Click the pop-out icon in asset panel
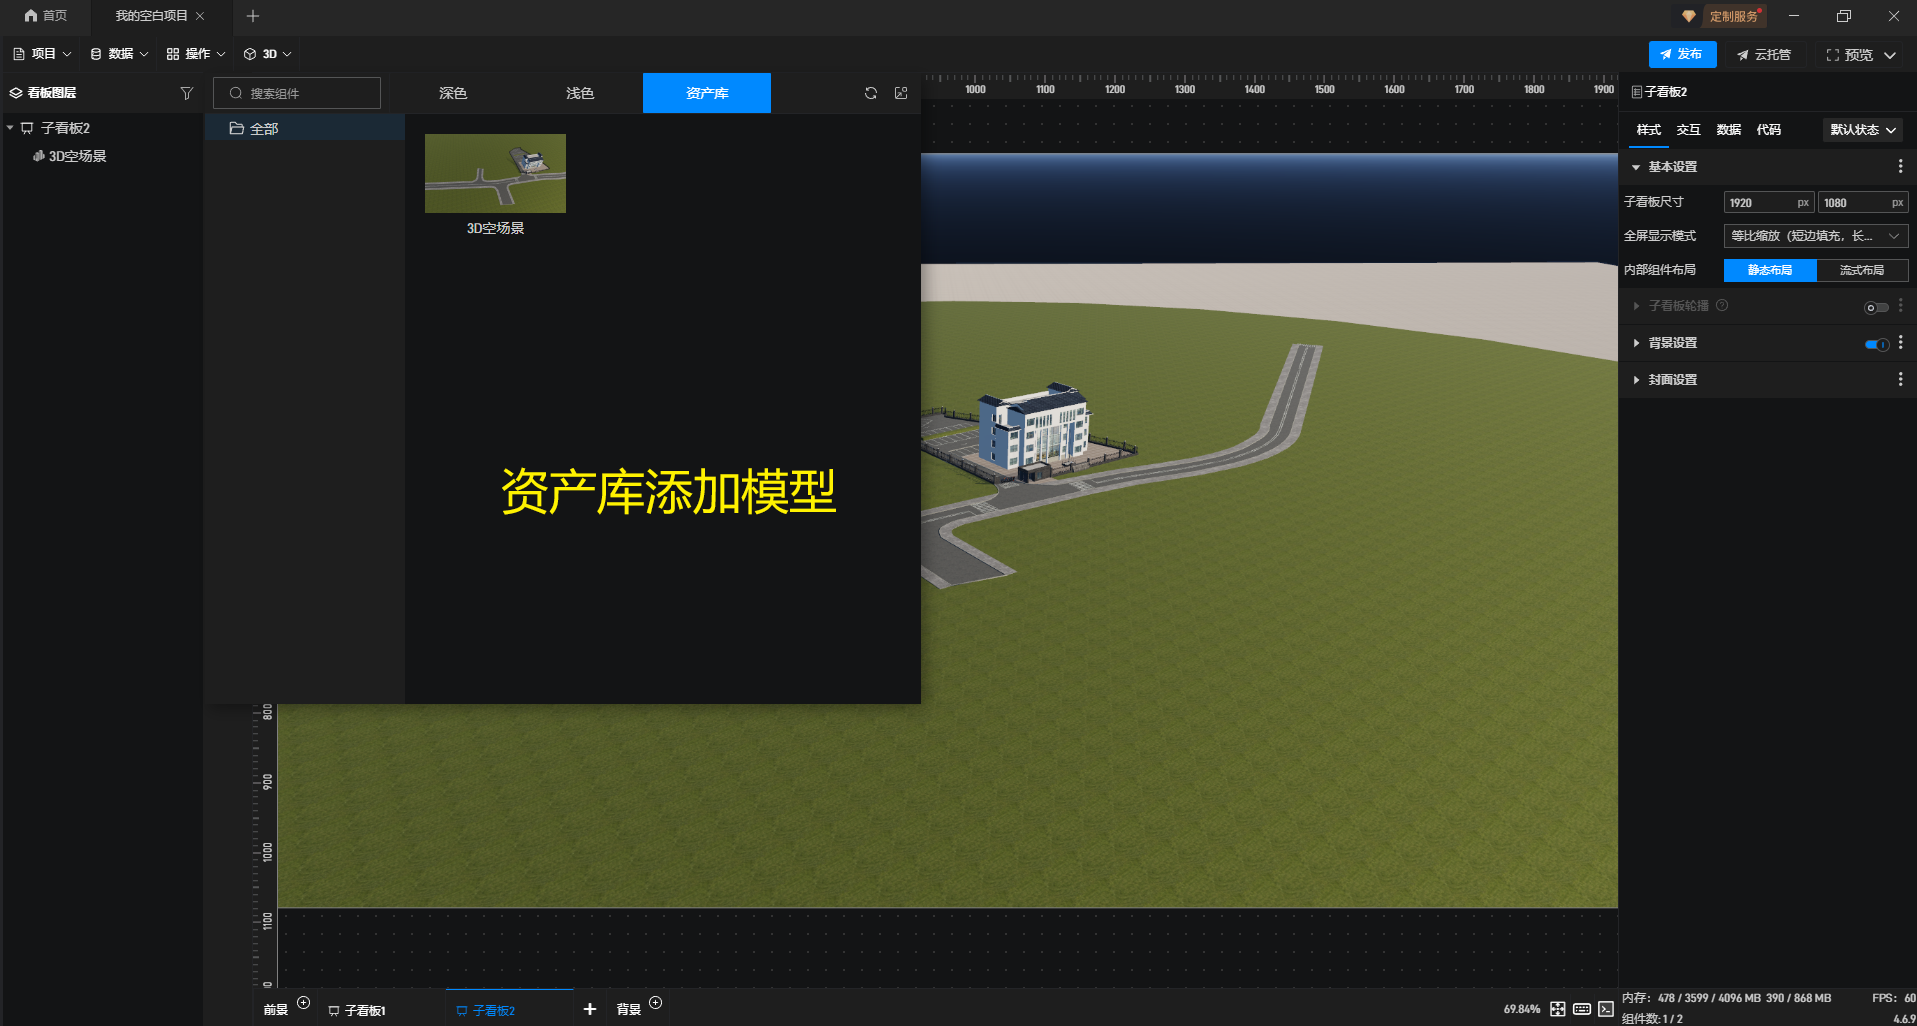Viewport: 1917px width, 1026px height. [x=901, y=93]
